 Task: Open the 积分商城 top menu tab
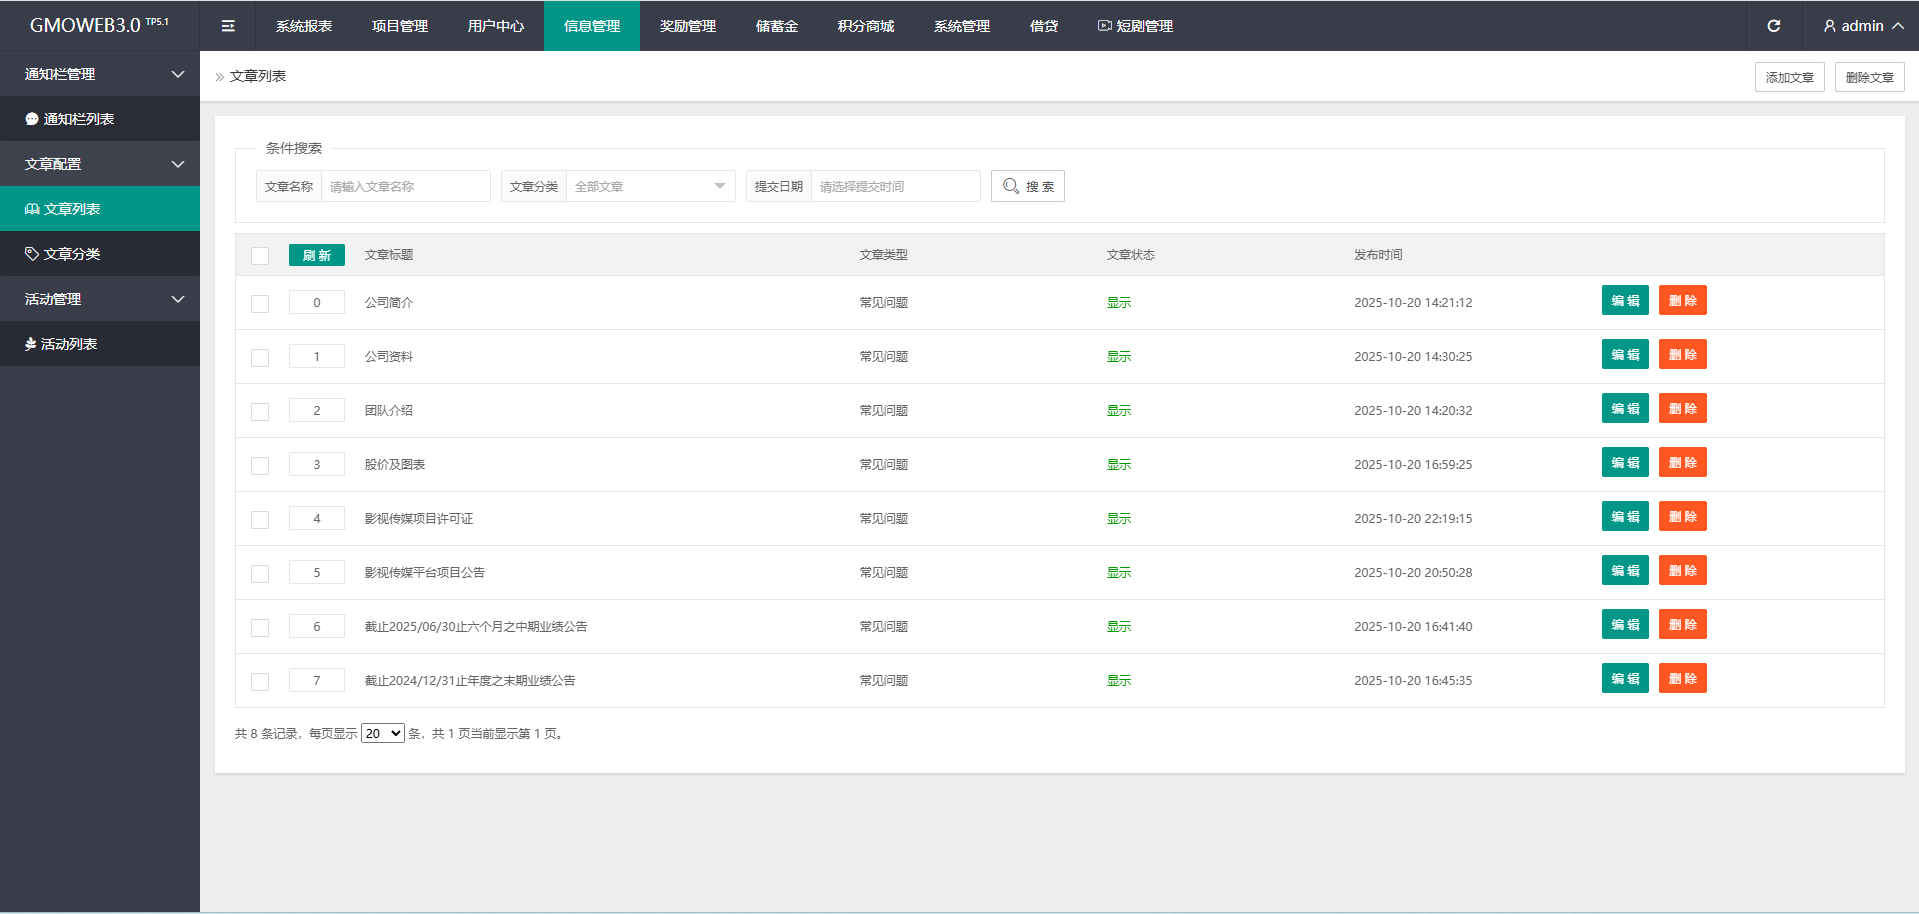point(865,26)
